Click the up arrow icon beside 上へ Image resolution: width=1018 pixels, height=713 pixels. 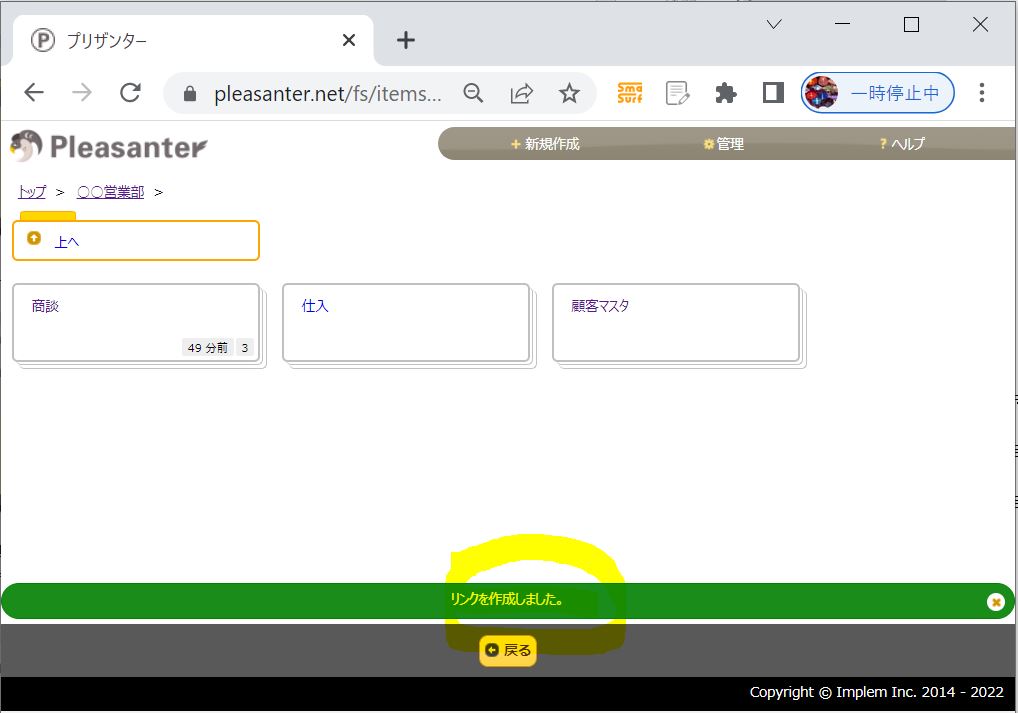coord(34,238)
